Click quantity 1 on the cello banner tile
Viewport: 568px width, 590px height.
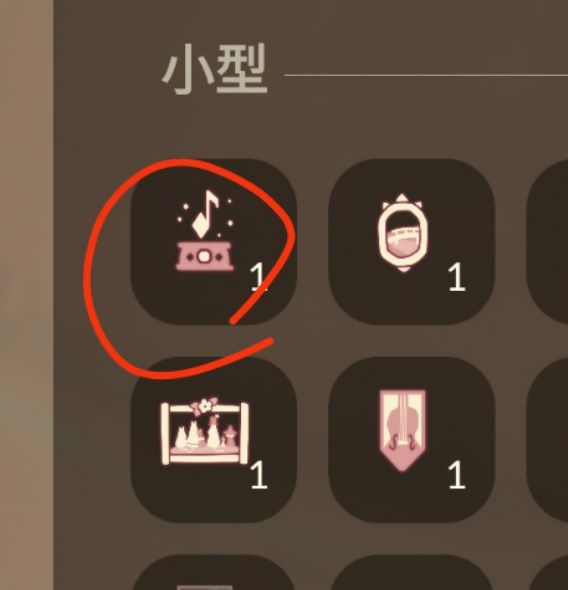pyautogui.click(x=457, y=475)
